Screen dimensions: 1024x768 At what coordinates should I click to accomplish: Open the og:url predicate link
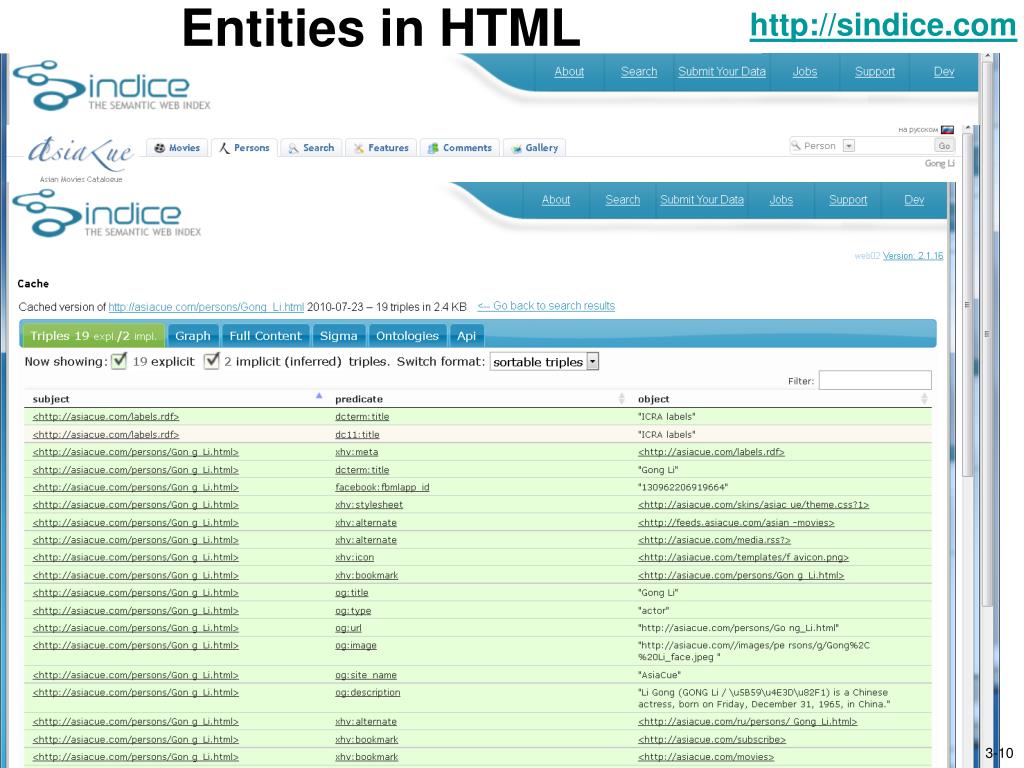point(348,628)
